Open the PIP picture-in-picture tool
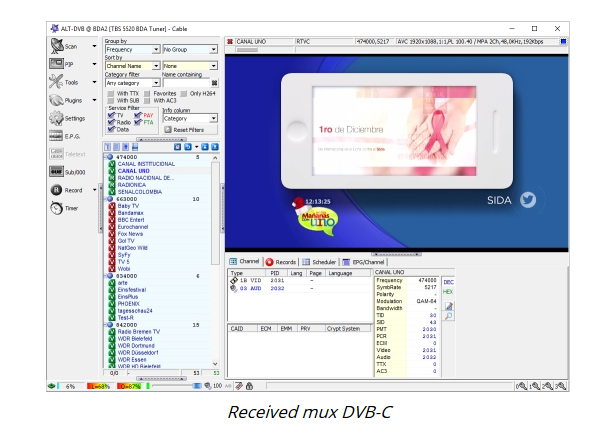 point(56,64)
